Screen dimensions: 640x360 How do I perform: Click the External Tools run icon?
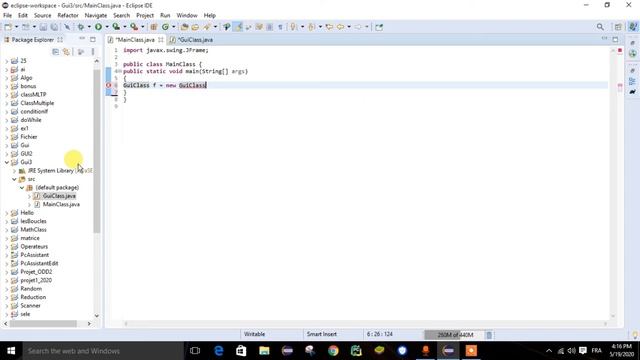tap(134, 27)
